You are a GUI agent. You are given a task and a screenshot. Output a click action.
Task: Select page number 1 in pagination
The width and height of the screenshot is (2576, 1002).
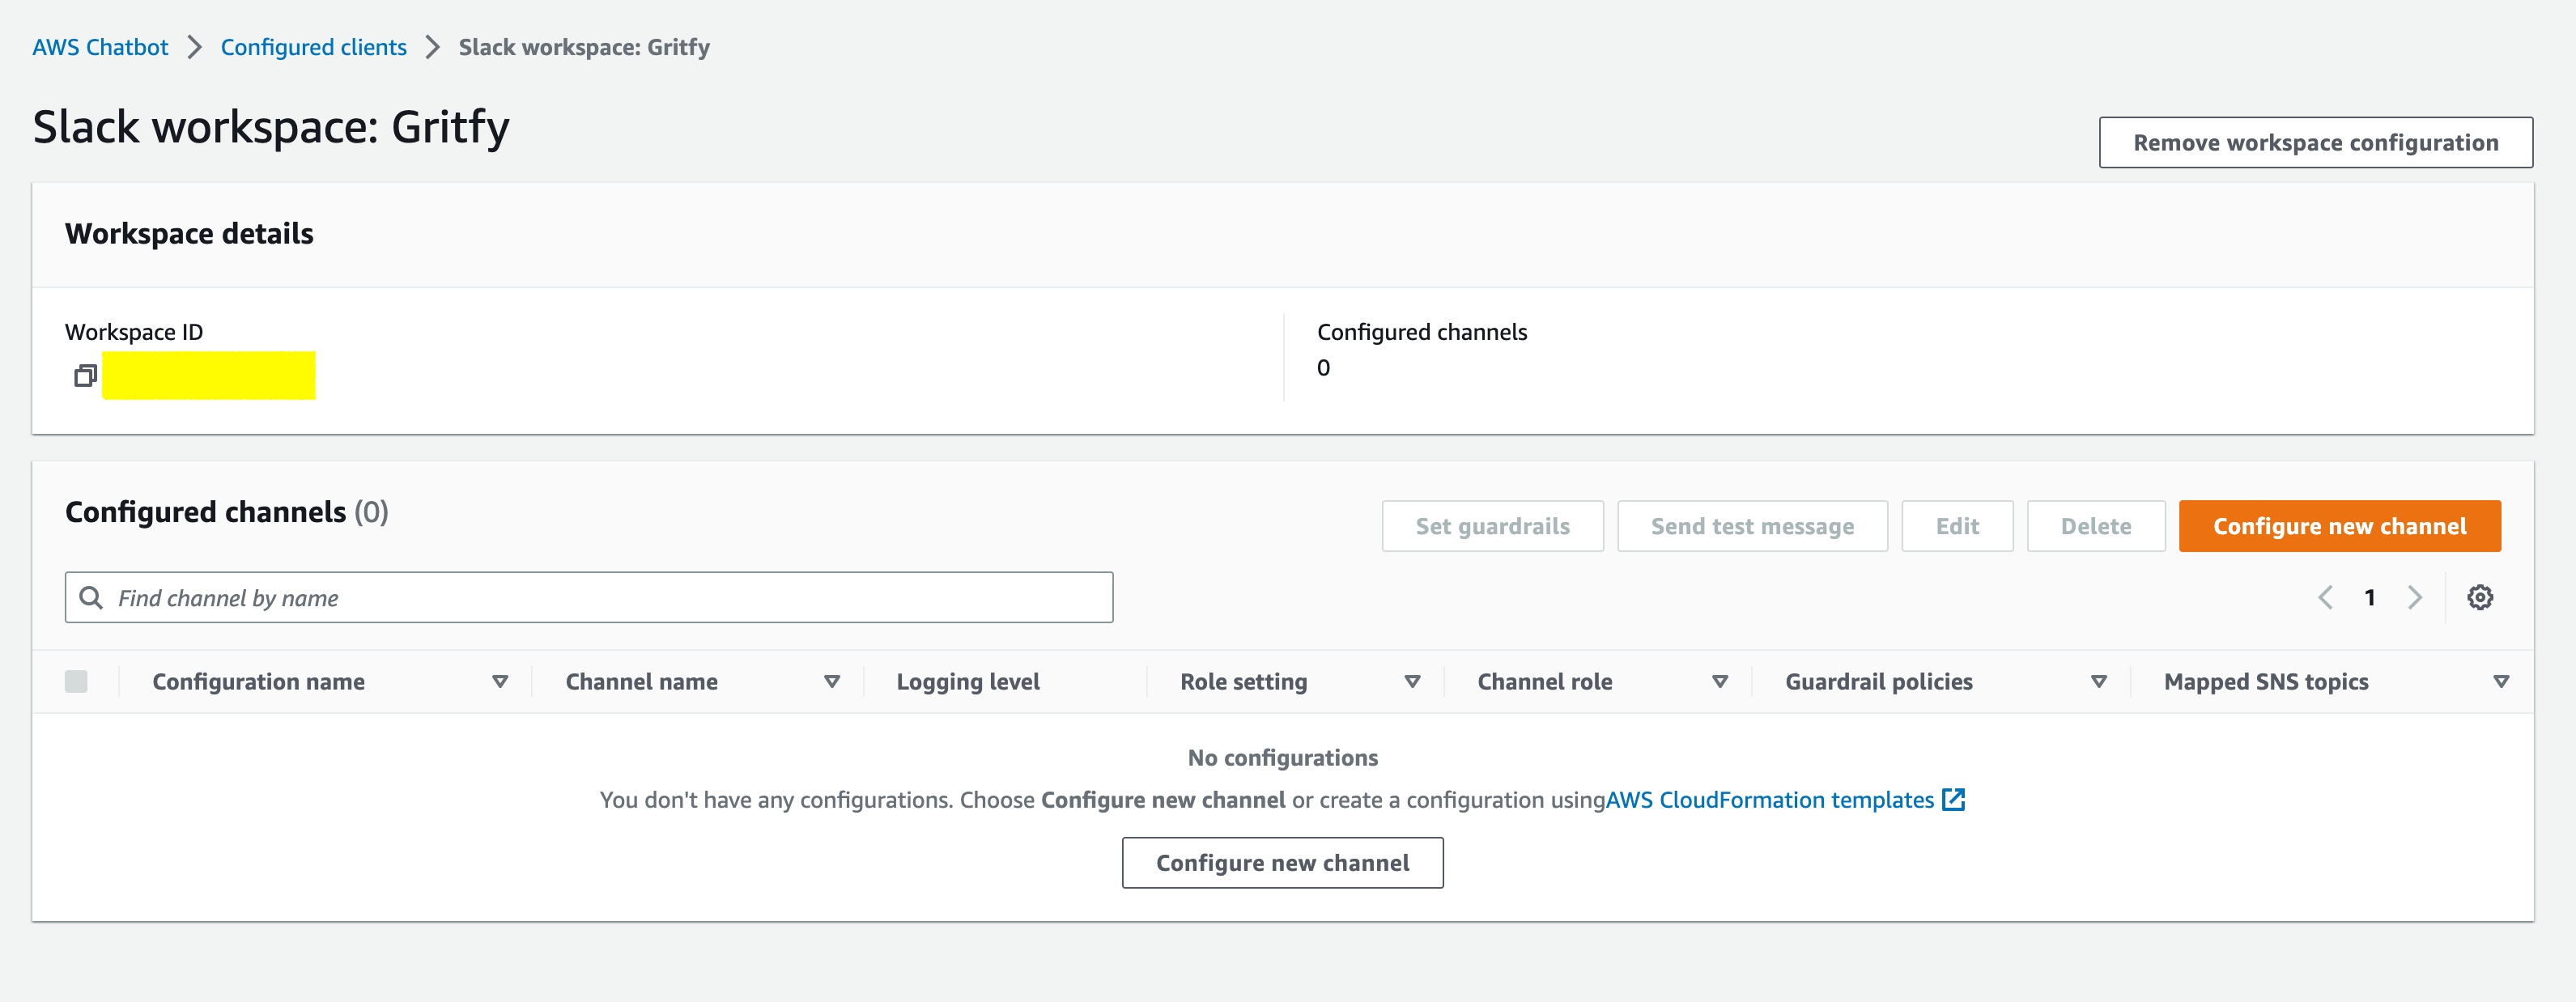(x=2369, y=597)
